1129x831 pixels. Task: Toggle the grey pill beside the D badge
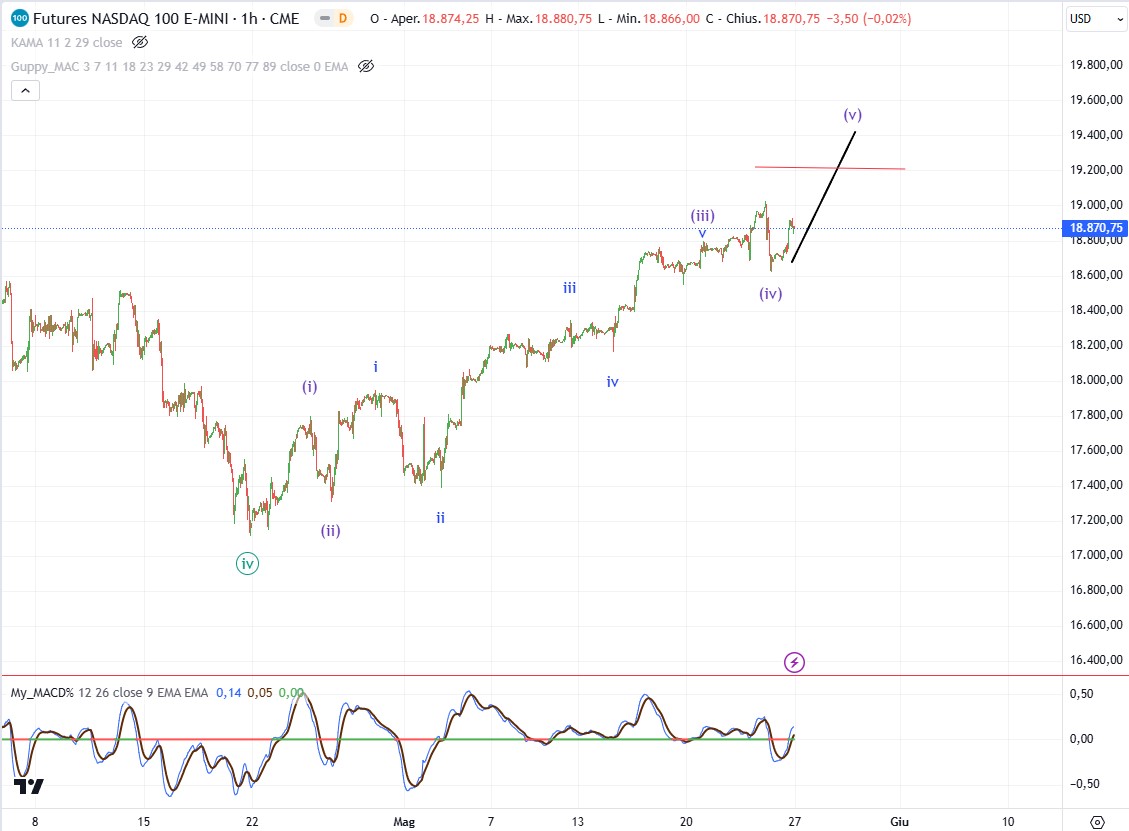[x=325, y=19]
